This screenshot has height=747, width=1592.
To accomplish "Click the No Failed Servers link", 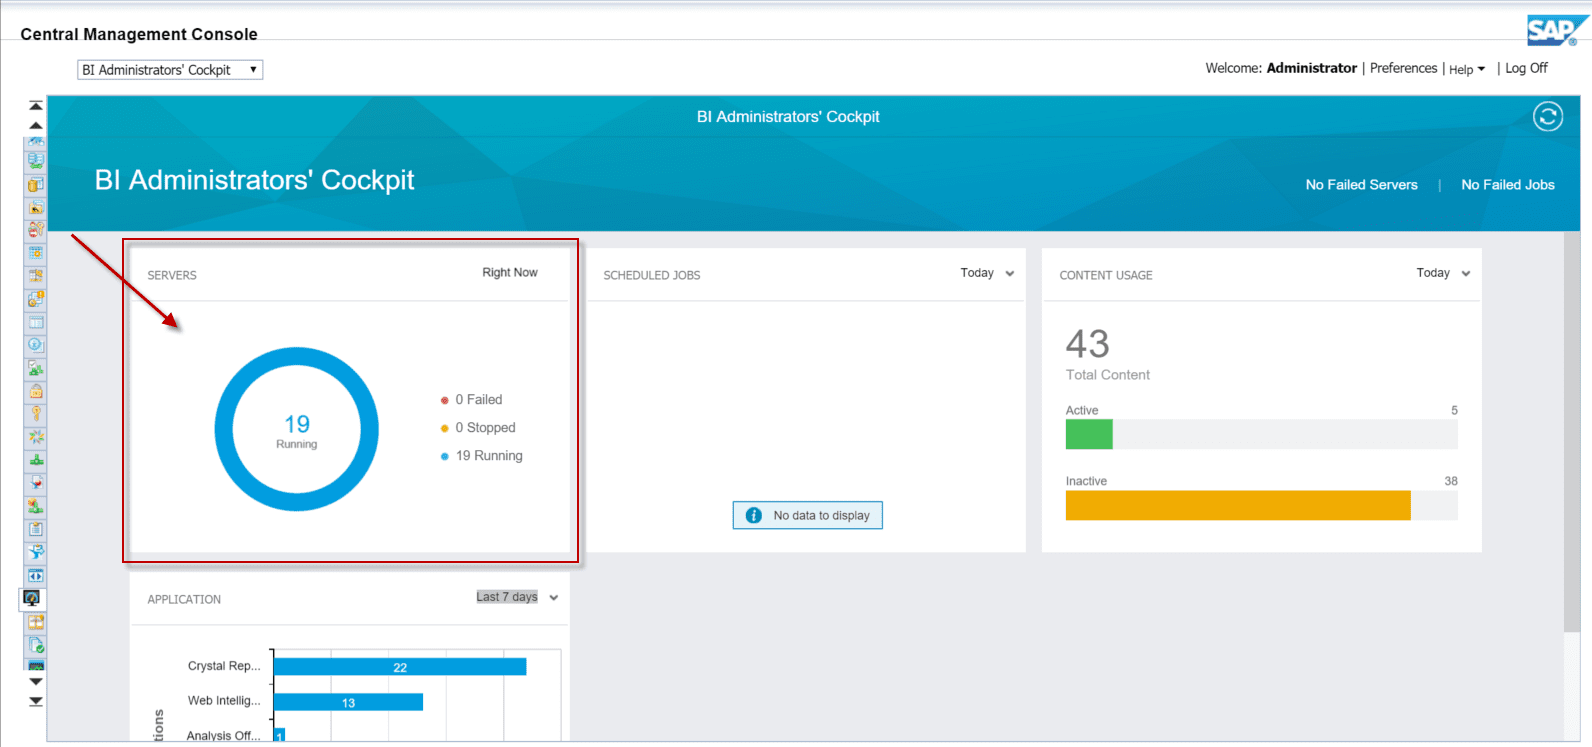I will pyautogui.click(x=1361, y=185).
